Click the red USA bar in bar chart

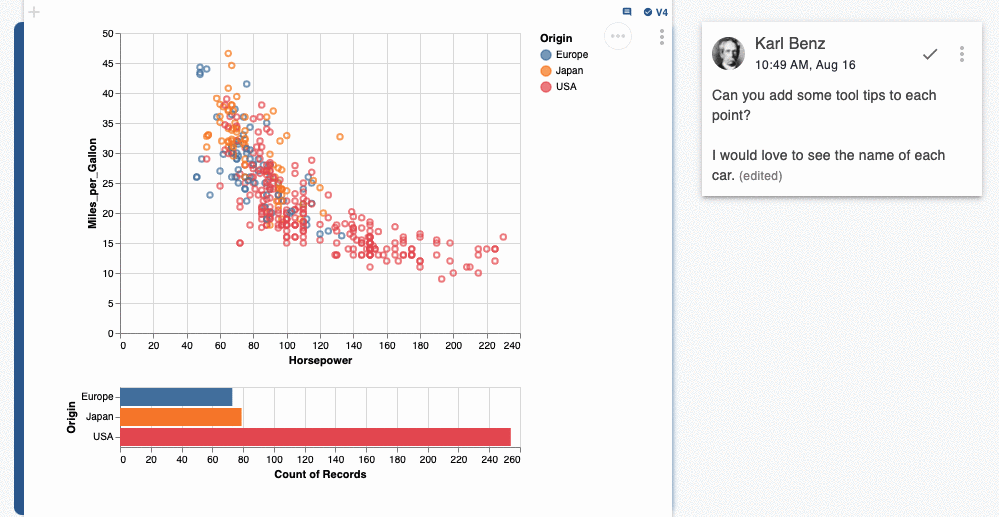[315, 437]
